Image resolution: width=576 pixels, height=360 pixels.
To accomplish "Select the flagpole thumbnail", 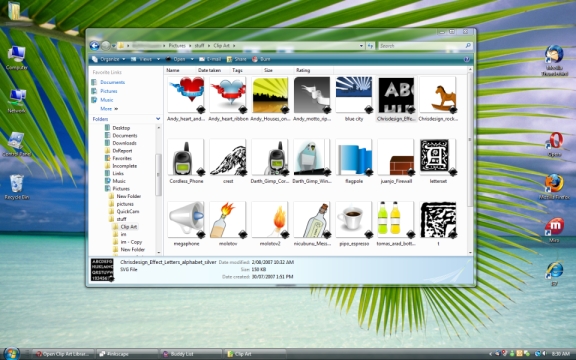I will coord(354,157).
